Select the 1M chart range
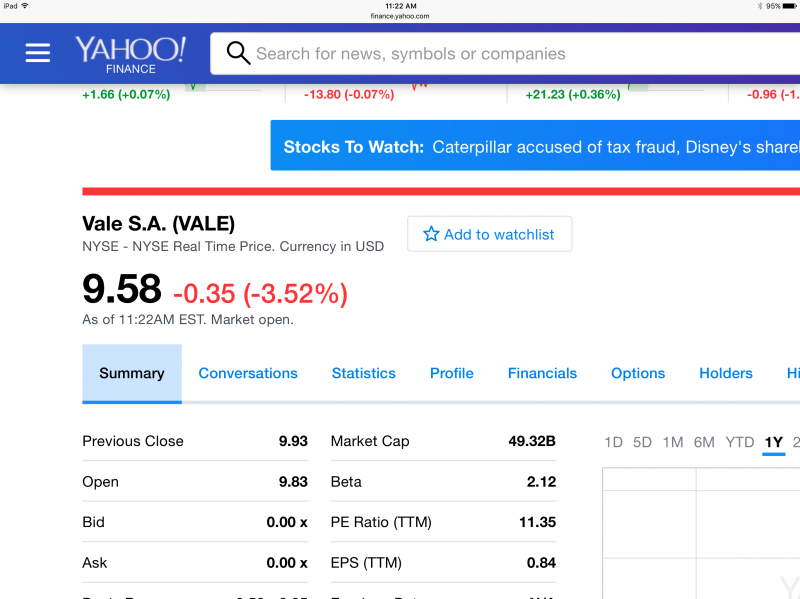 (672, 442)
